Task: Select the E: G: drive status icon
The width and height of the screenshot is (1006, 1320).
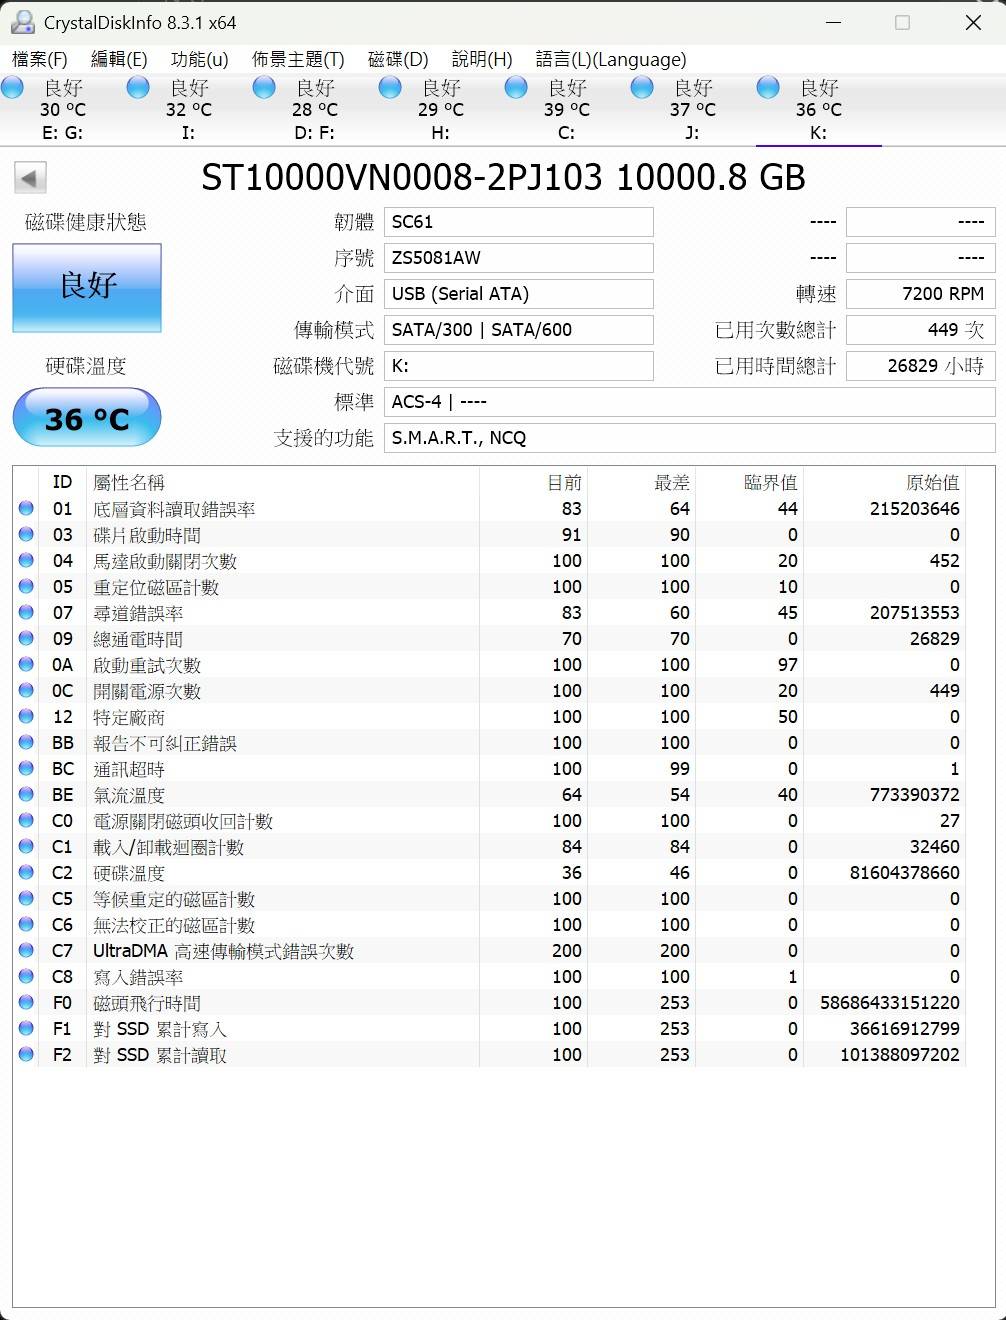Action: coord(13,89)
